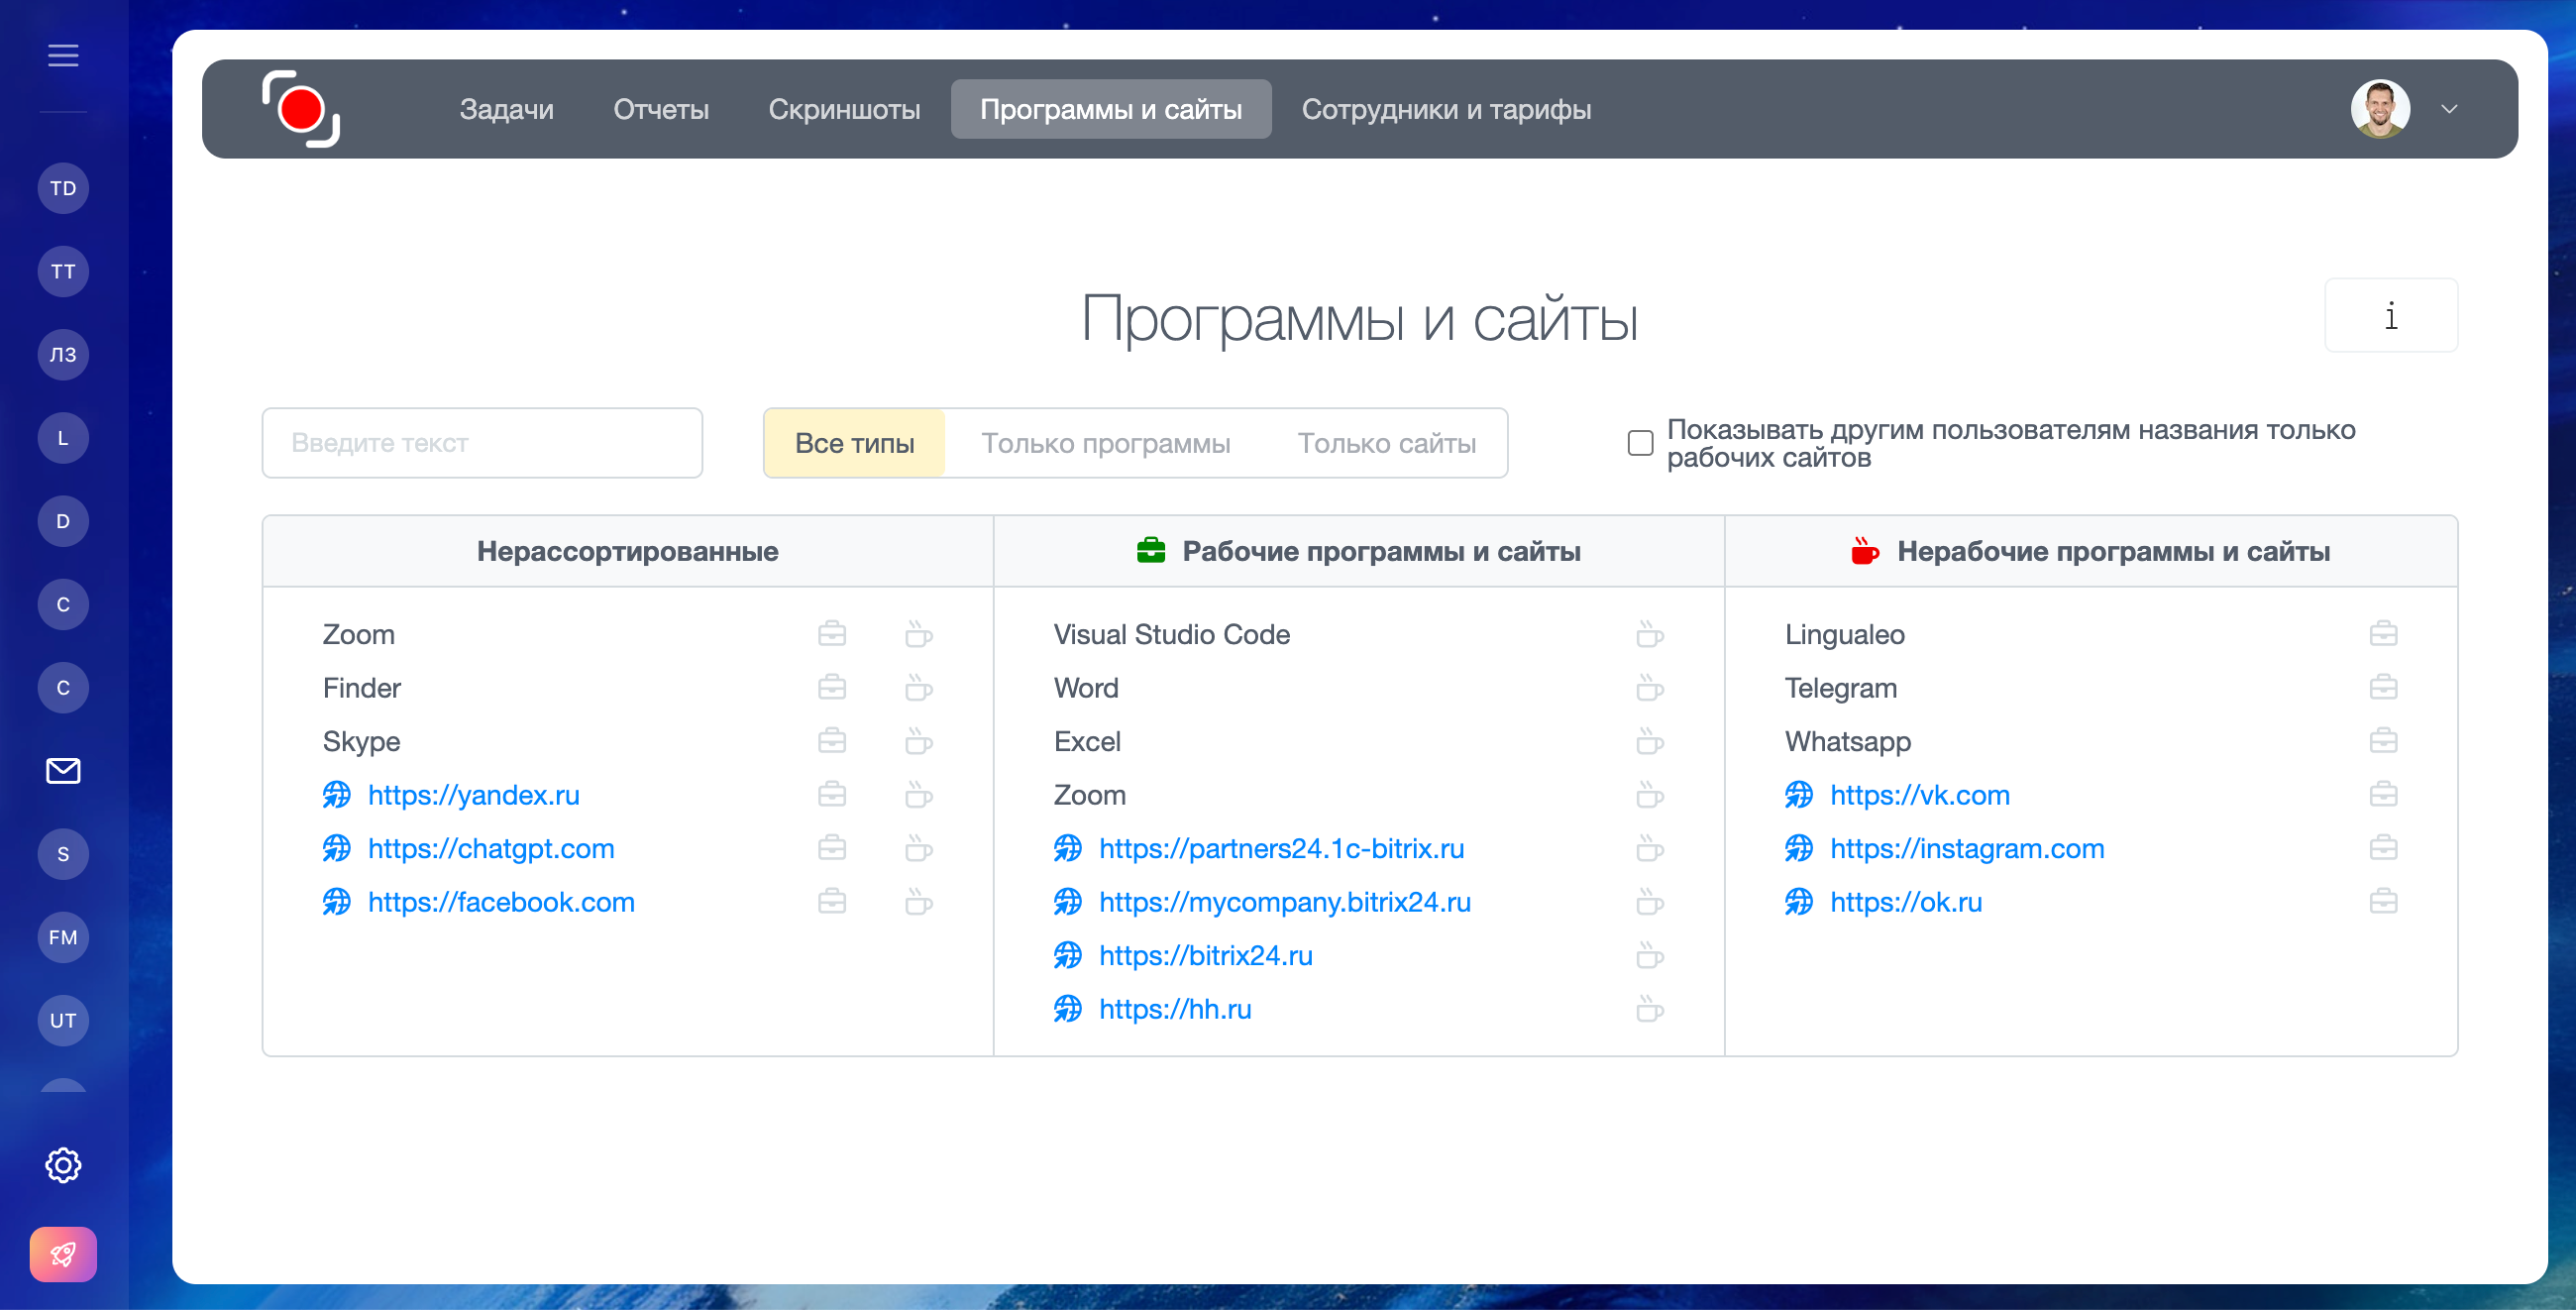Expand the user profile dropdown chevron
This screenshot has width=2576, height=1310.
coord(2448,109)
